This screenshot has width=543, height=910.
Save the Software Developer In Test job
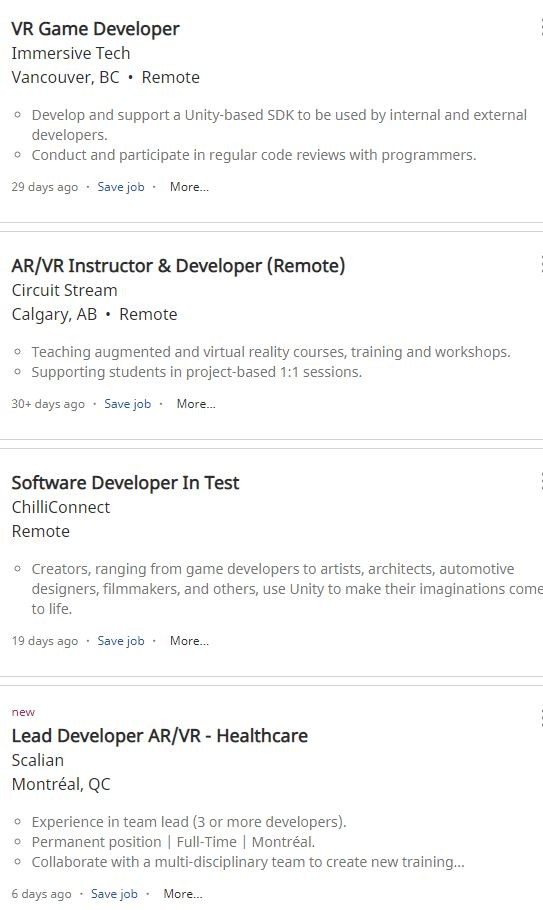click(121, 641)
